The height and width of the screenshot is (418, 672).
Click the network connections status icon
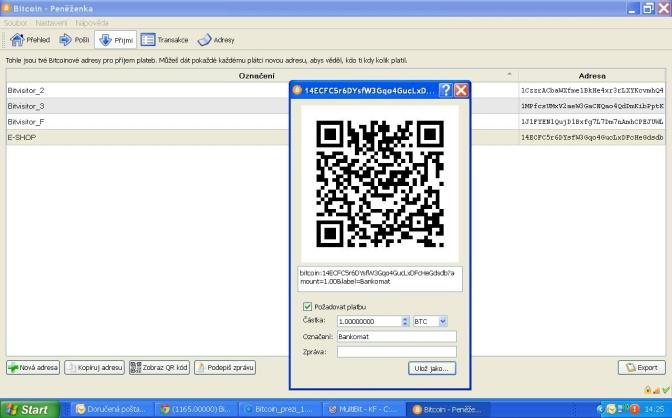[x=656, y=390]
